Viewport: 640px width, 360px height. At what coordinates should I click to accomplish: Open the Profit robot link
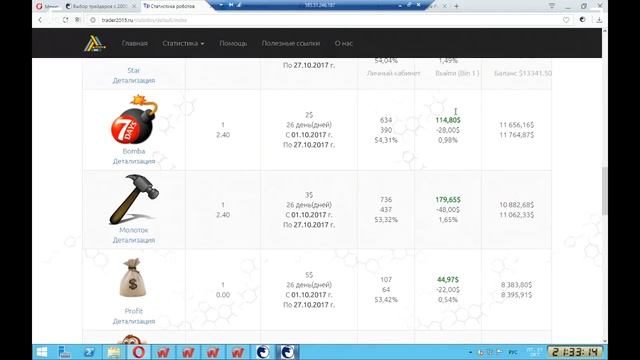click(134, 311)
